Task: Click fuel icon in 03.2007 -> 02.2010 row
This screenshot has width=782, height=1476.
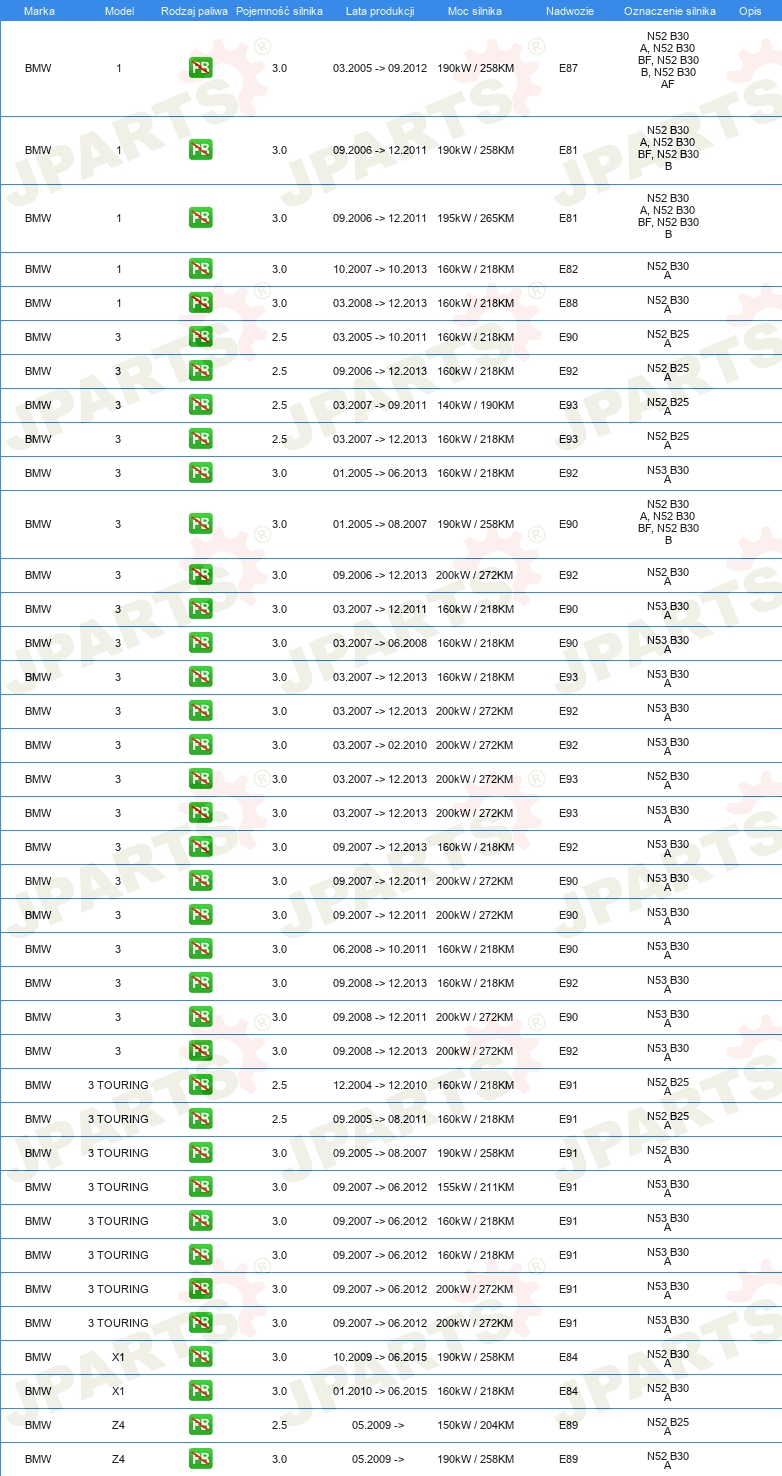Action: pyautogui.click(x=200, y=745)
